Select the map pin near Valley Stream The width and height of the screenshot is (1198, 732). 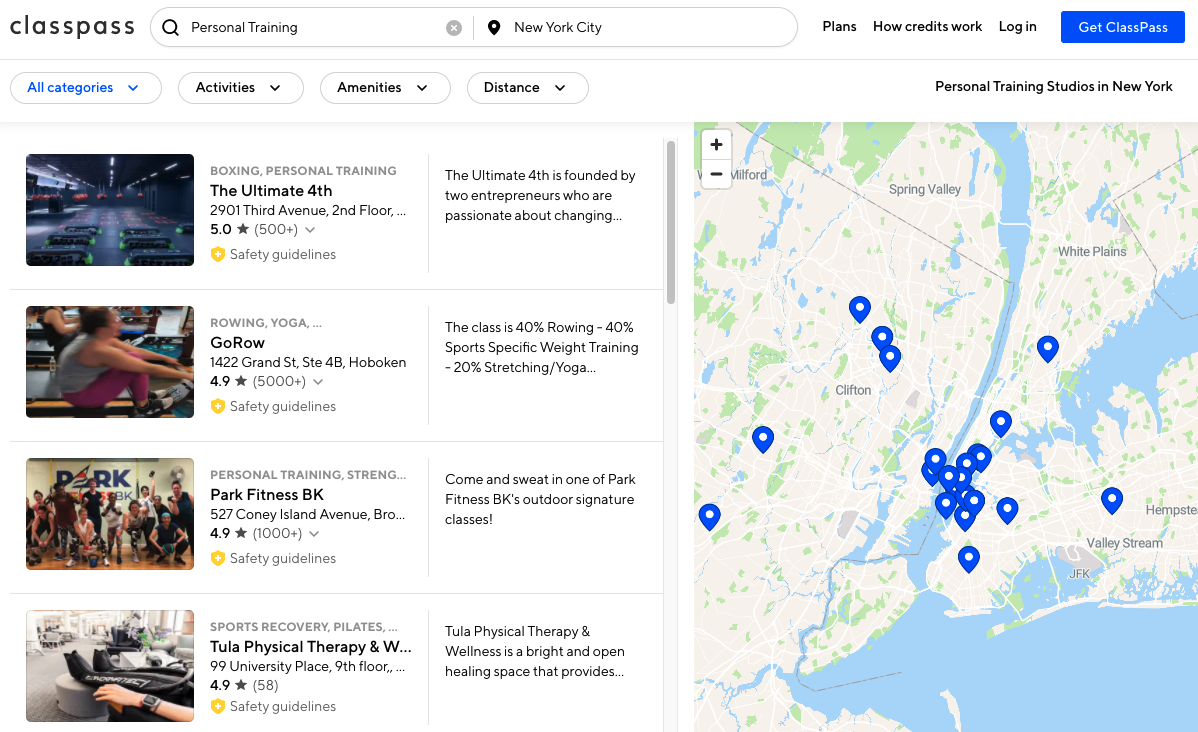point(1112,500)
